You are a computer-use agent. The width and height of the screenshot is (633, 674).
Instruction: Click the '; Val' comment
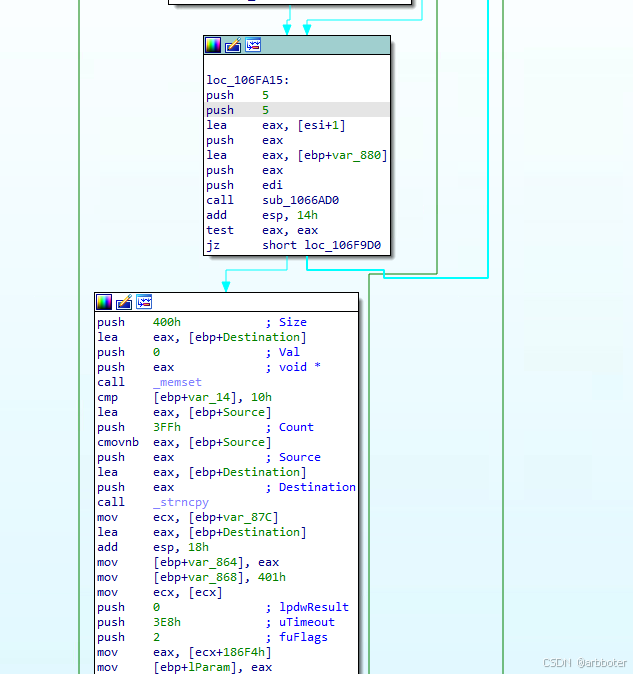[282, 352]
